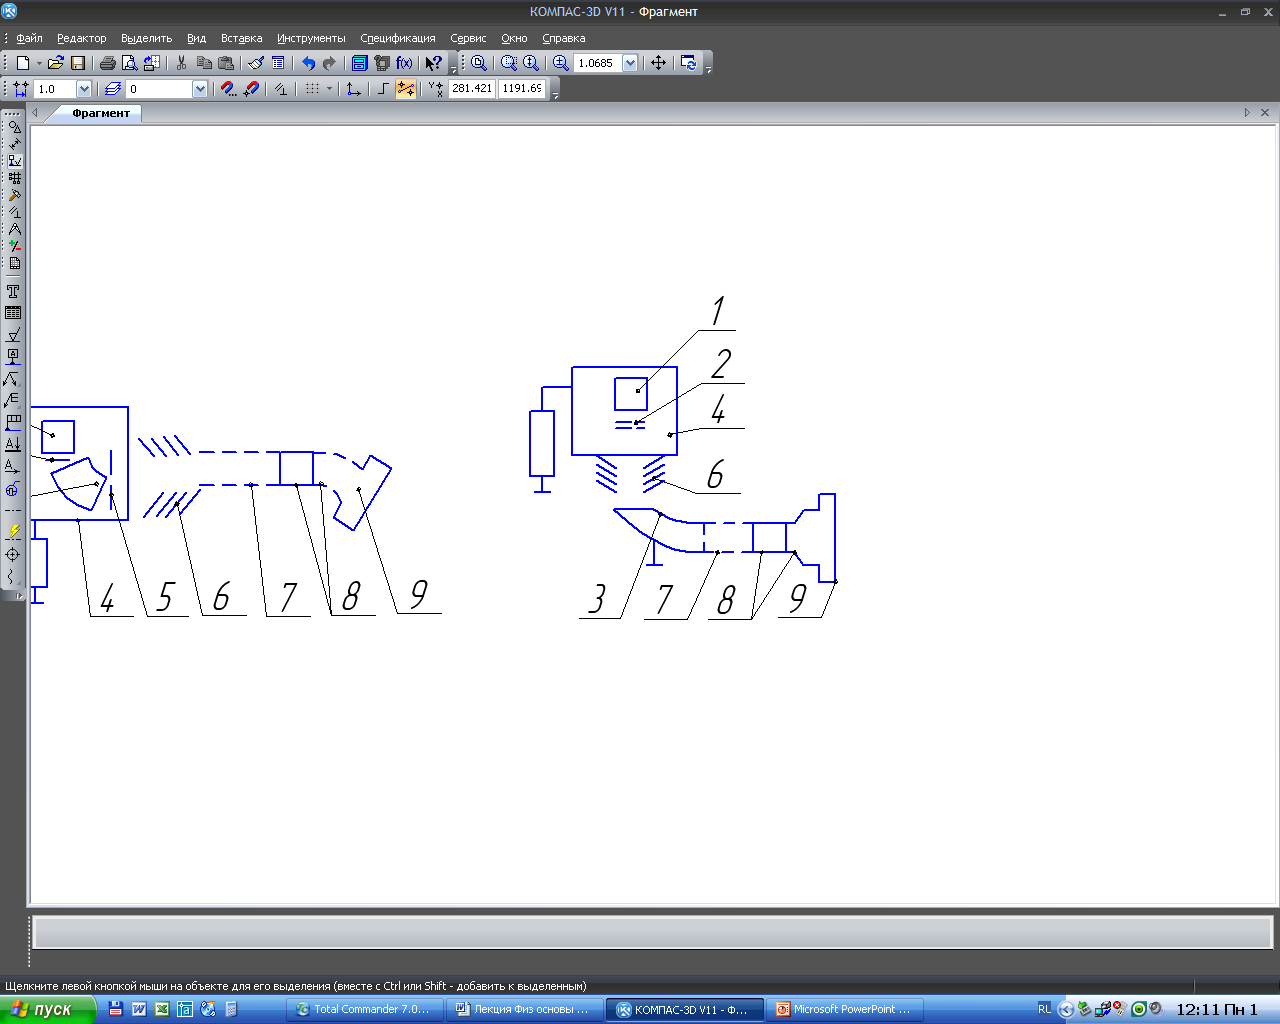
Task: Open the Выделить menu
Action: (x=146, y=38)
